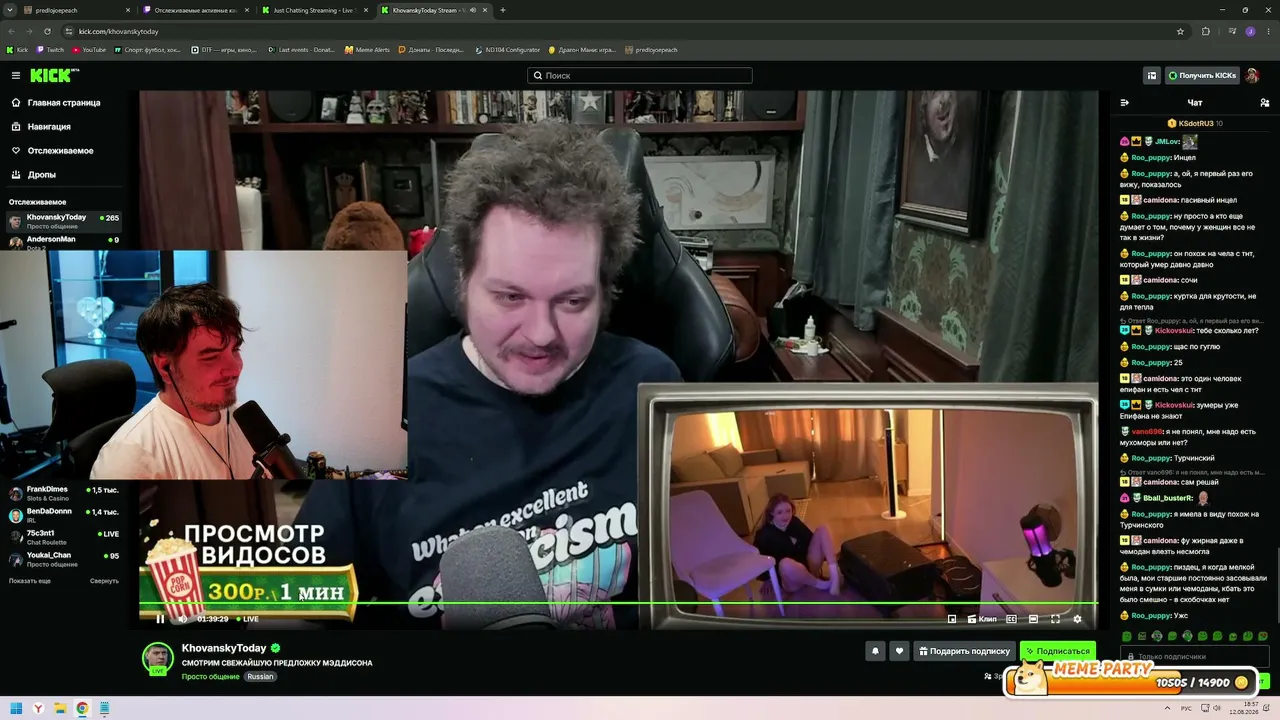Create a clip with Клип button

click(982, 619)
